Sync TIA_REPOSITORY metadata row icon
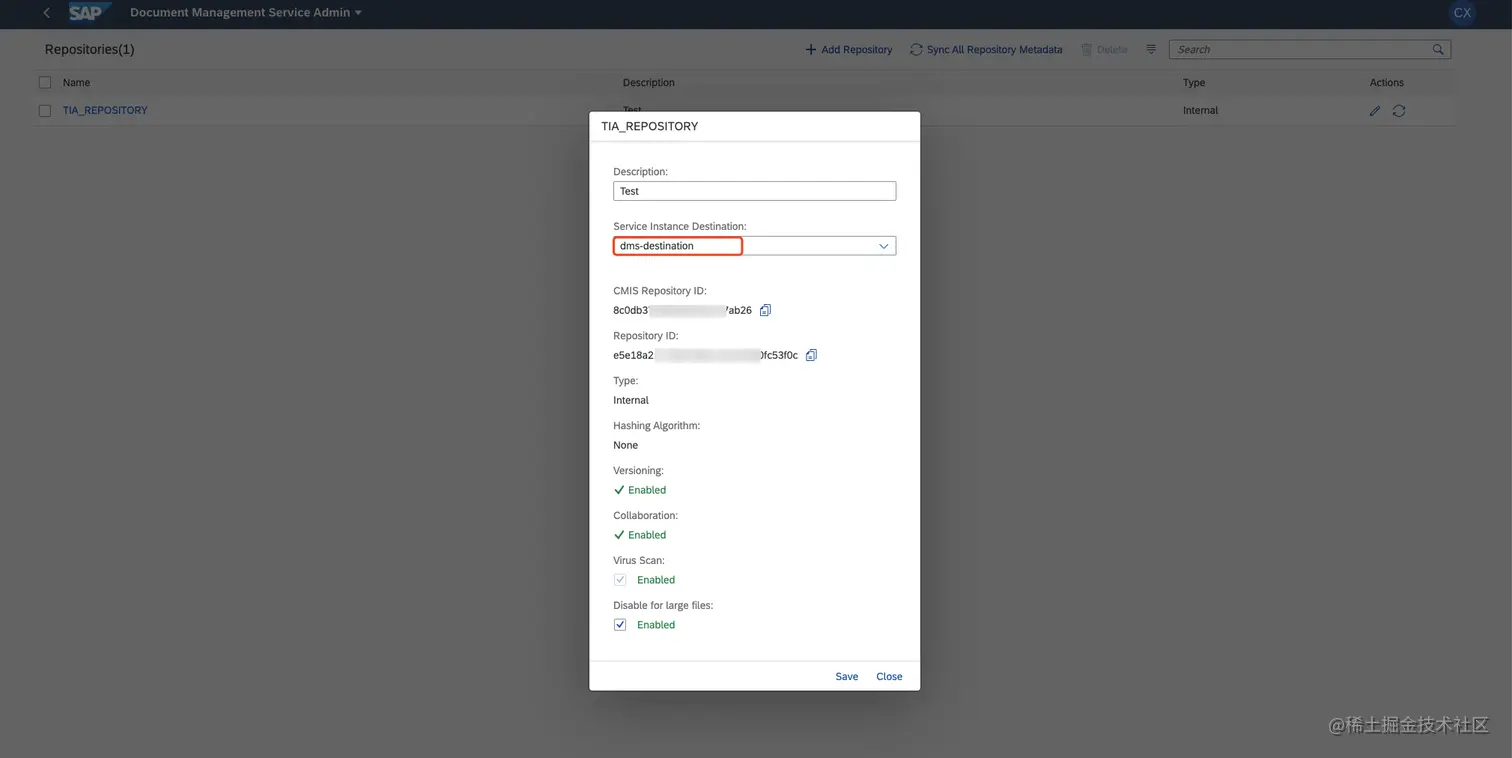The height and width of the screenshot is (758, 1512). pos(1399,110)
